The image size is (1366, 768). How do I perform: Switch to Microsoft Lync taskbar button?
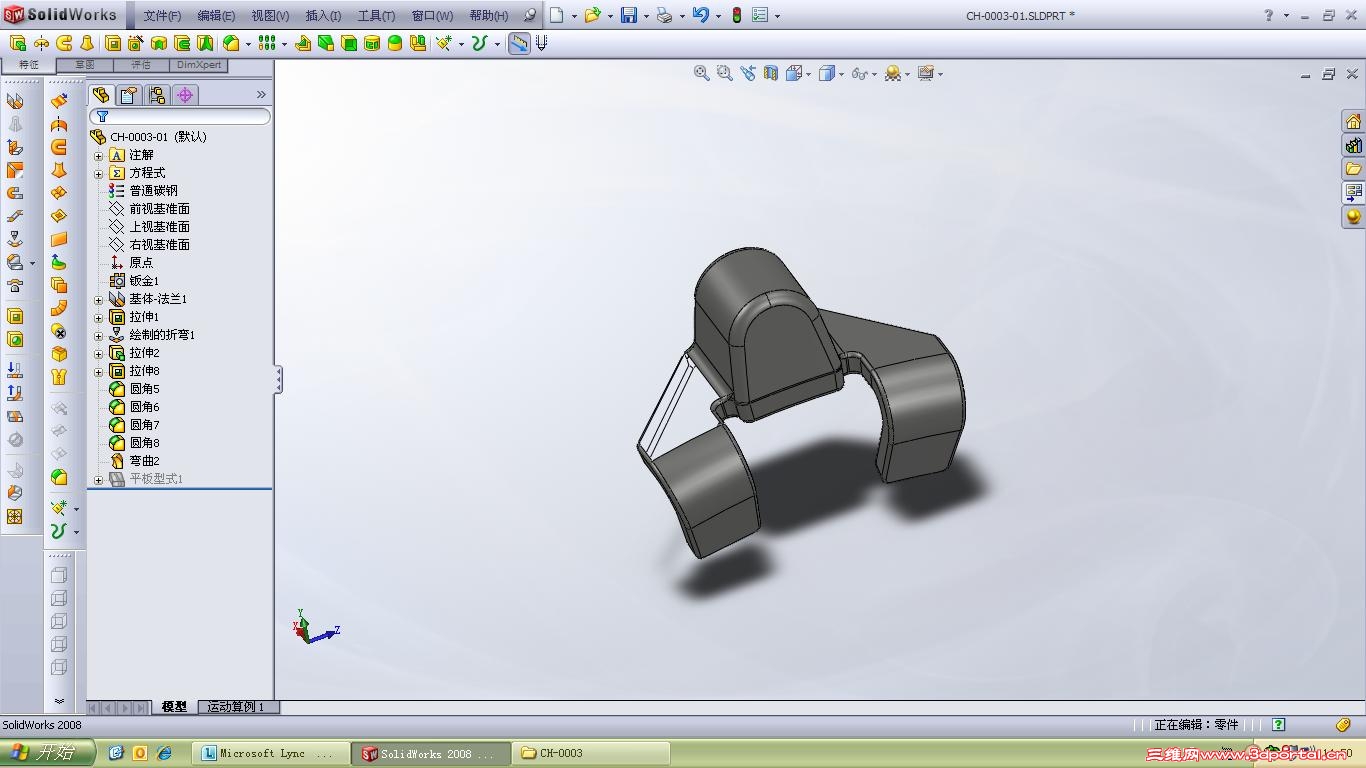point(271,753)
